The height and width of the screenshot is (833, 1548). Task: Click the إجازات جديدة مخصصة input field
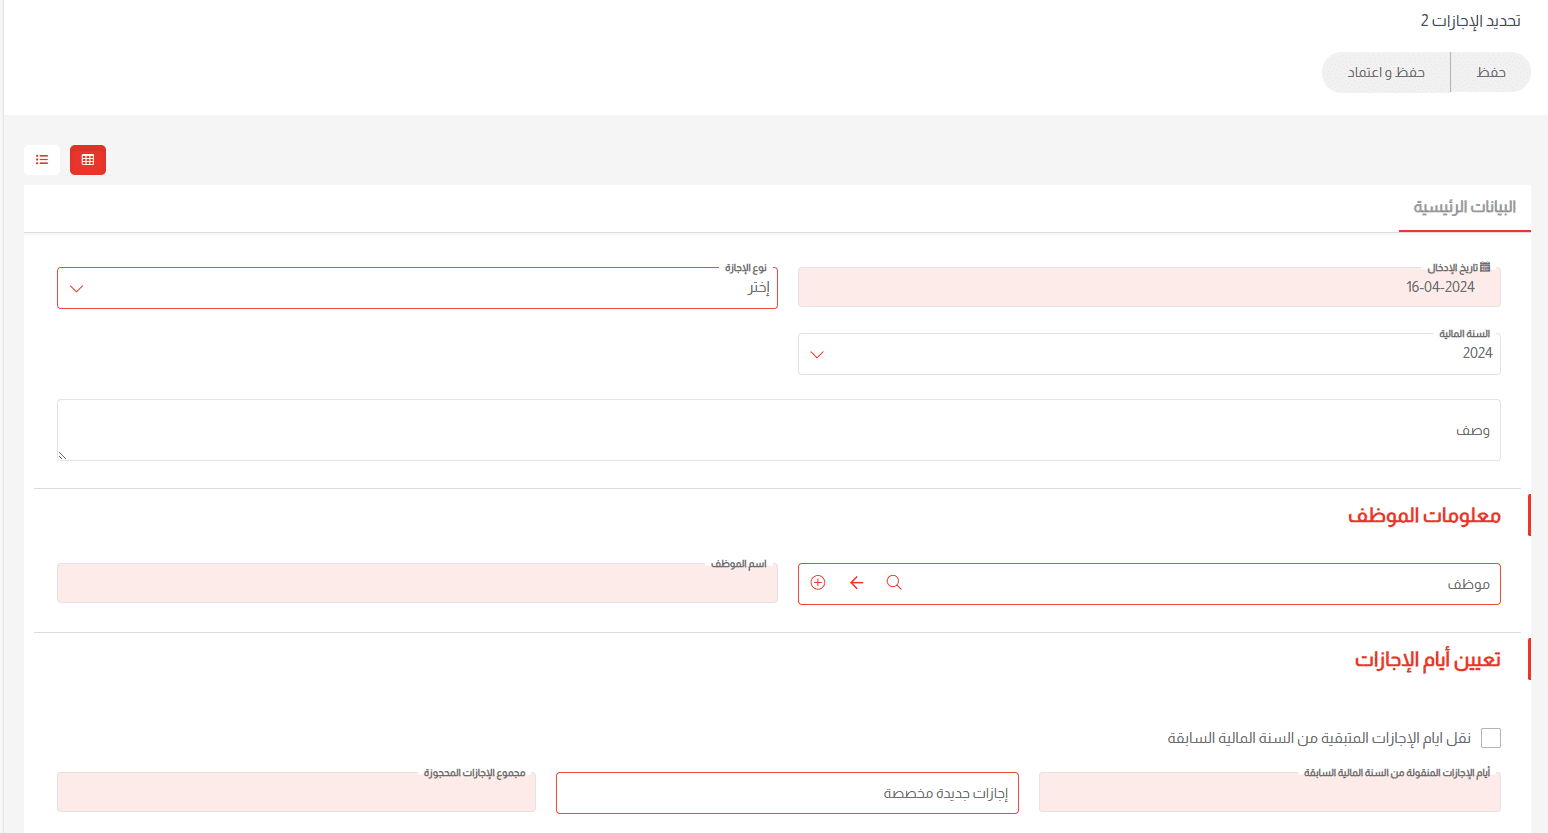787,793
